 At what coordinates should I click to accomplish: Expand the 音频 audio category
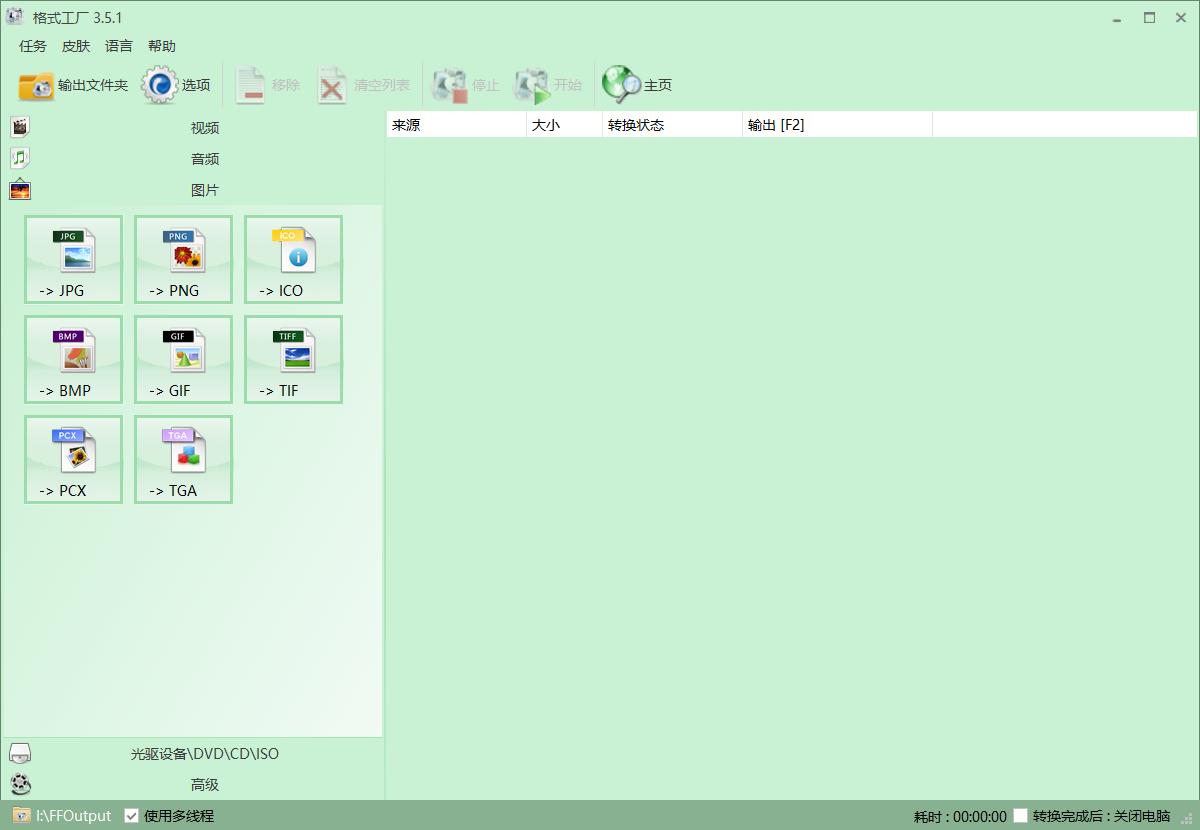(204, 159)
